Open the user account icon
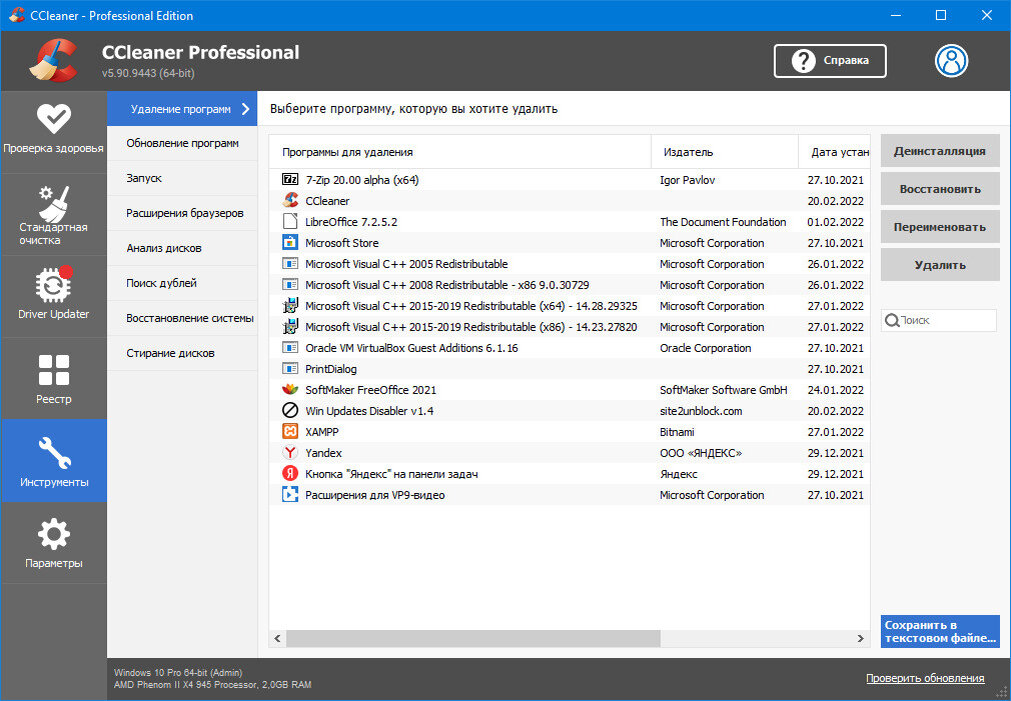The height and width of the screenshot is (701, 1011). pyautogui.click(x=950, y=60)
